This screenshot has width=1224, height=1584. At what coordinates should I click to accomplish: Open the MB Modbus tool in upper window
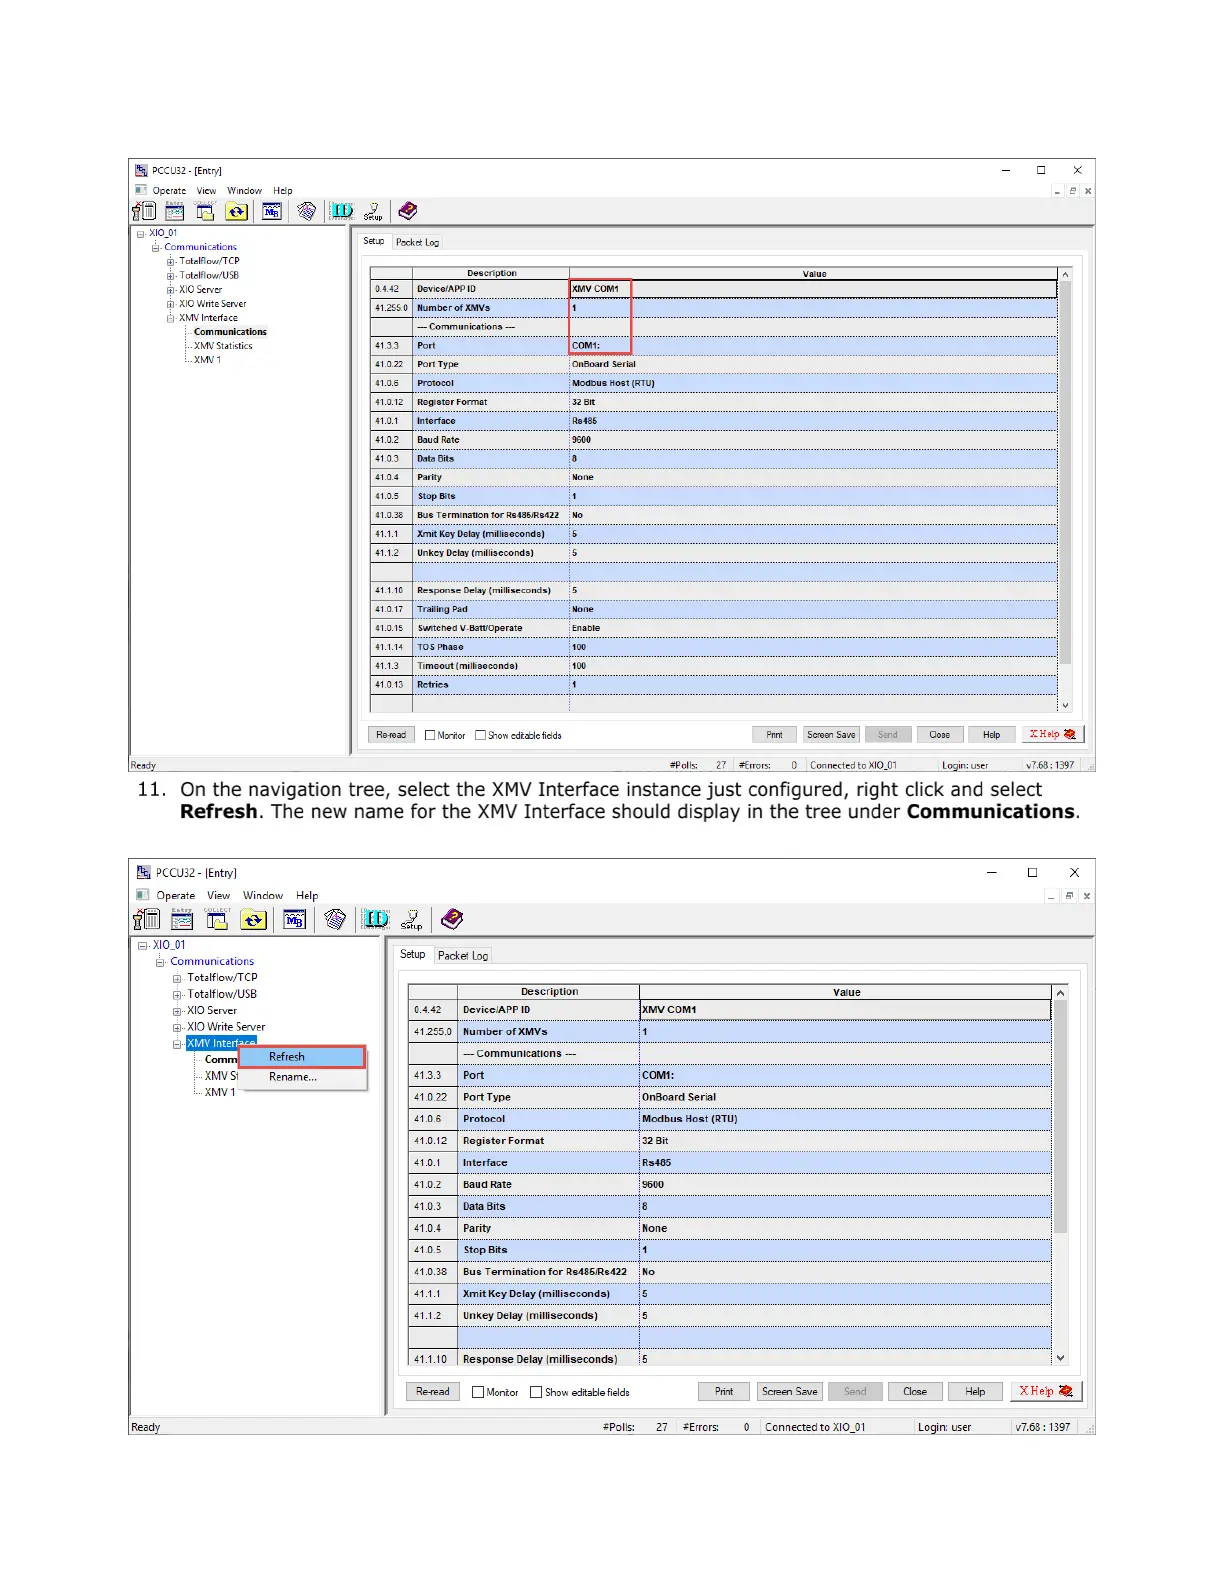tap(271, 211)
